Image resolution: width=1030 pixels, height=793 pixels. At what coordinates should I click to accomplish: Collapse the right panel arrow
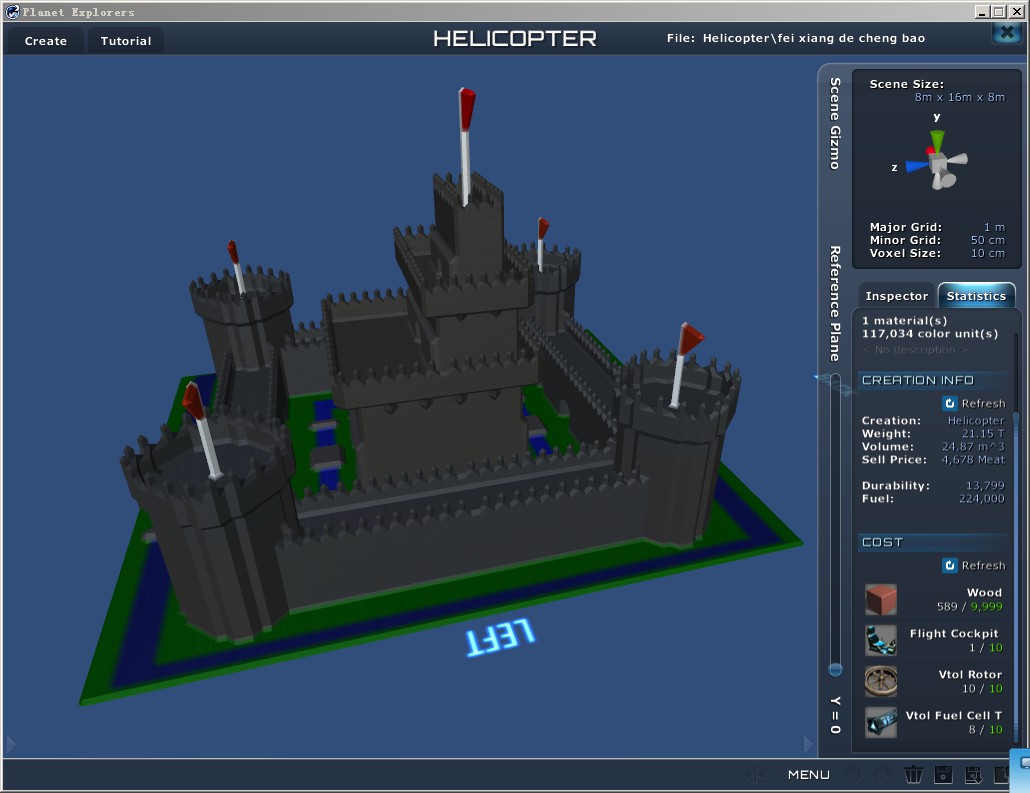[808, 744]
